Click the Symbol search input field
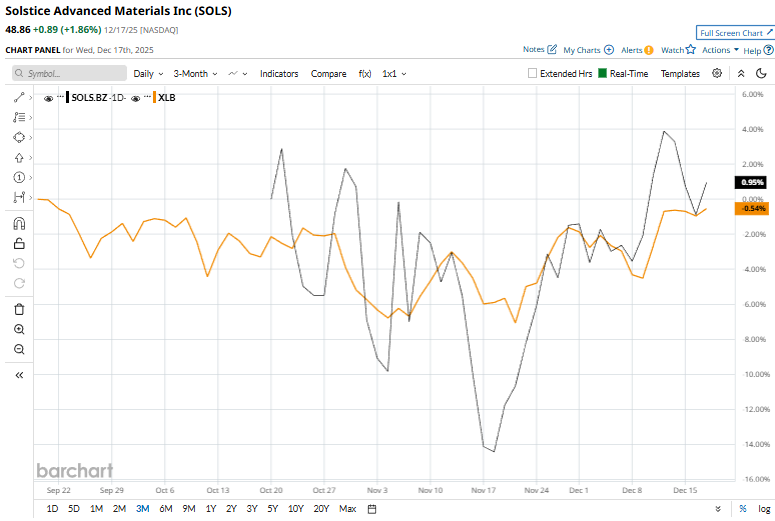775x521 pixels. [69, 73]
